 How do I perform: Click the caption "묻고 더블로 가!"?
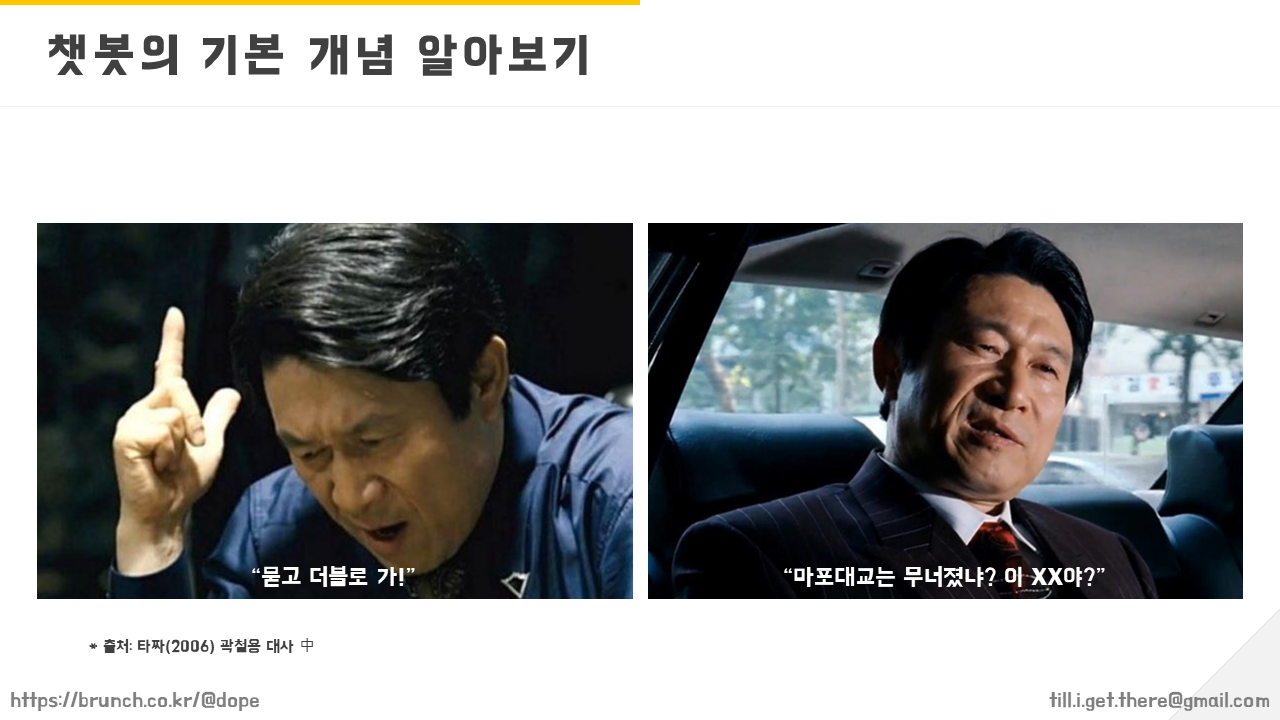tap(333, 576)
